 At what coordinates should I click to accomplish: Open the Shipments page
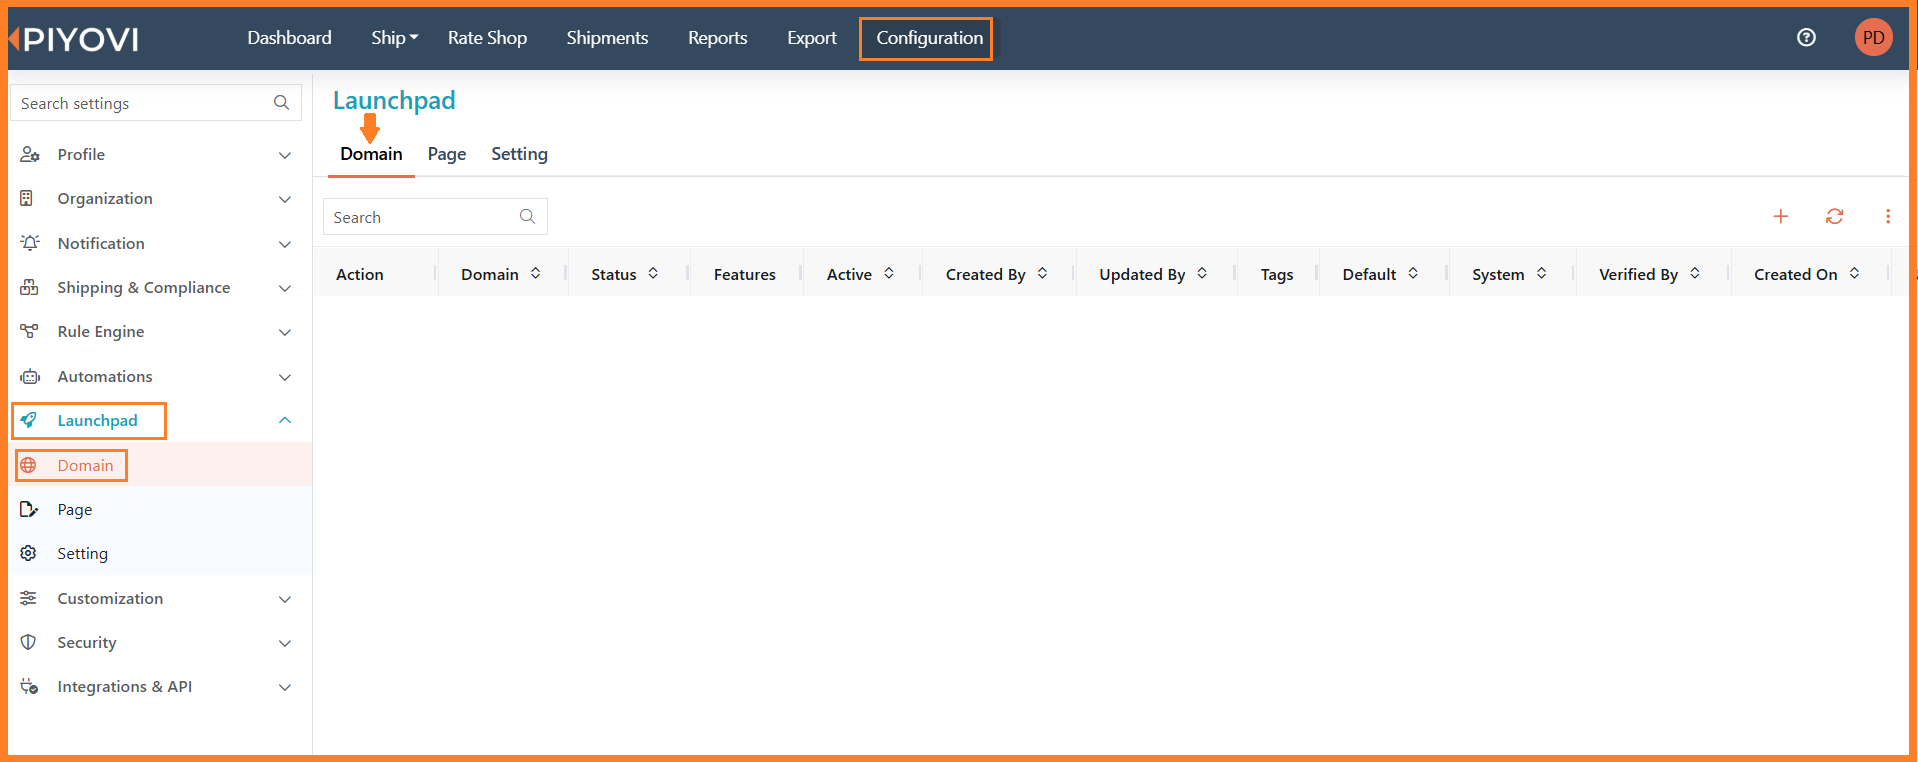point(607,38)
